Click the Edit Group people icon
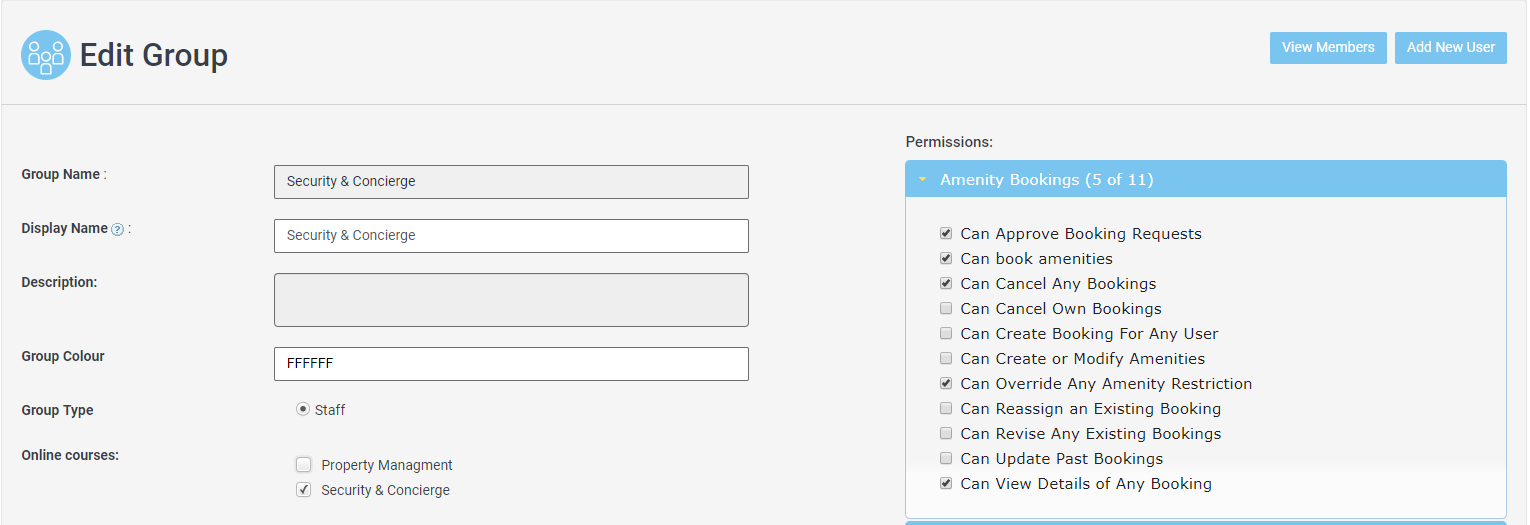1530x525 pixels. click(x=46, y=55)
